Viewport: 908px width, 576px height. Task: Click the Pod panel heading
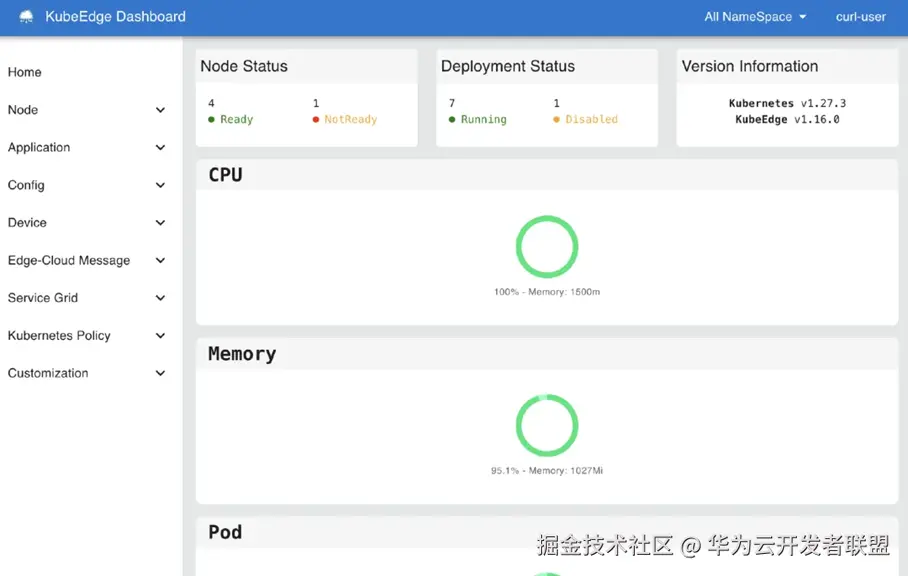click(225, 532)
